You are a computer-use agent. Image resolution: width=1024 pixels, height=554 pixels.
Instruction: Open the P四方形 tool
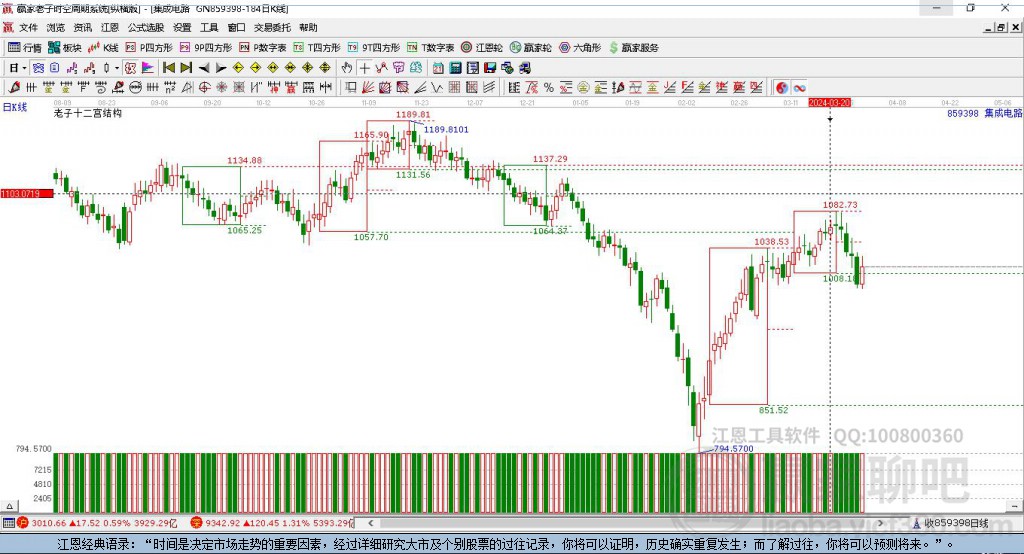point(149,48)
